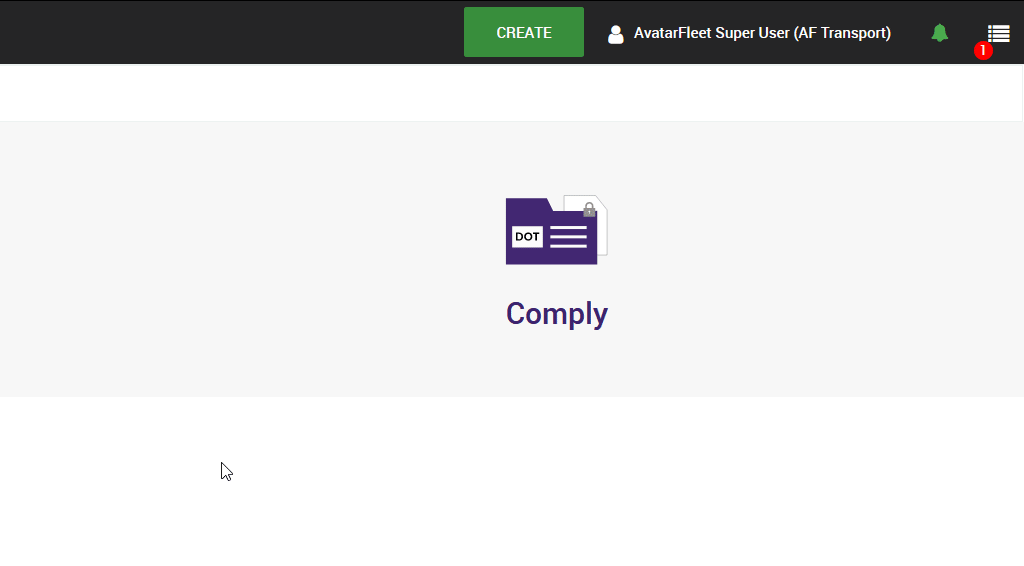Open the green notification bell
Screen dimensions: 1024x566
coord(939,33)
